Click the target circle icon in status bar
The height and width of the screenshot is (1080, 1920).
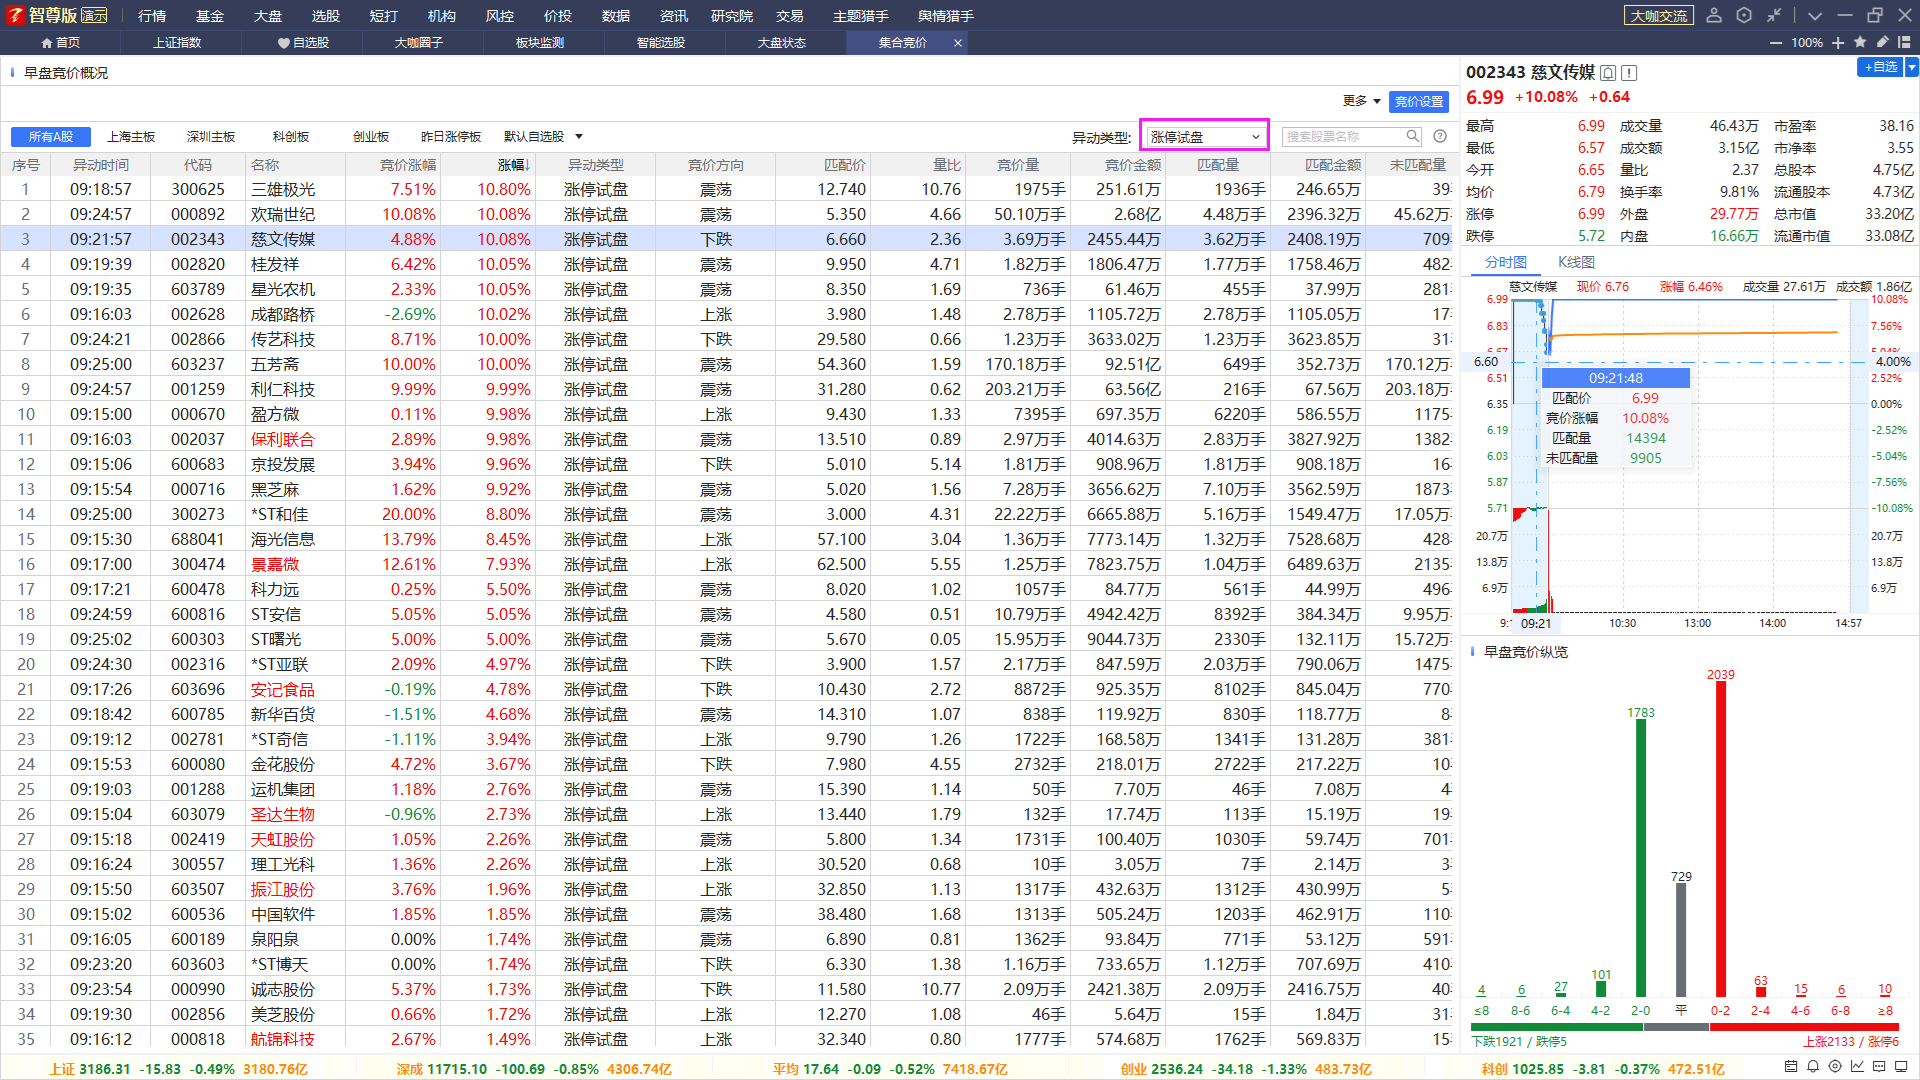click(x=1835, y=1067)
